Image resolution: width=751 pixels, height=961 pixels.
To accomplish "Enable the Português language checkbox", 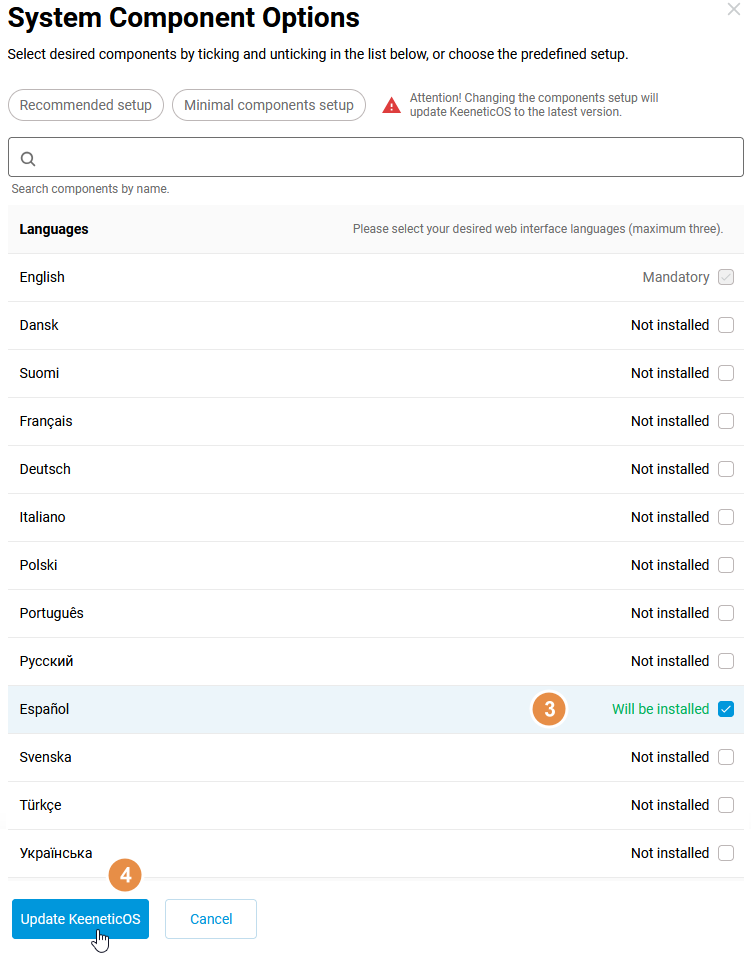I will pyautogui.click(x=726, y=613).
